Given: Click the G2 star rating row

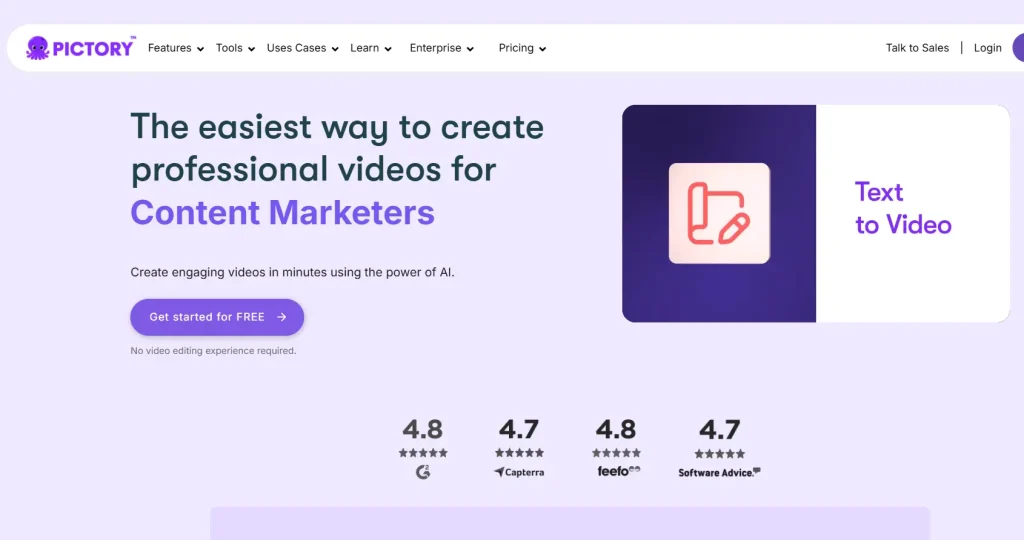Looking at the screenshot, I should point(423,453).
